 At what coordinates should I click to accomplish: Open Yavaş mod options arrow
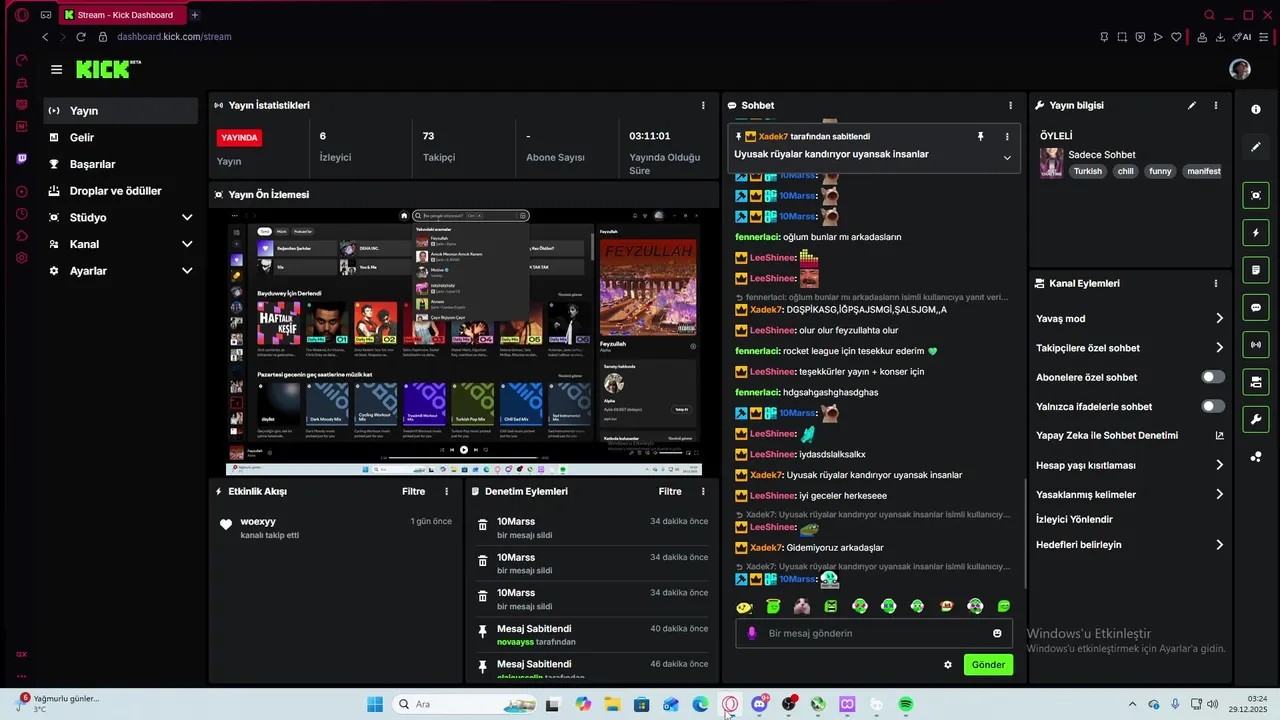1219,318
